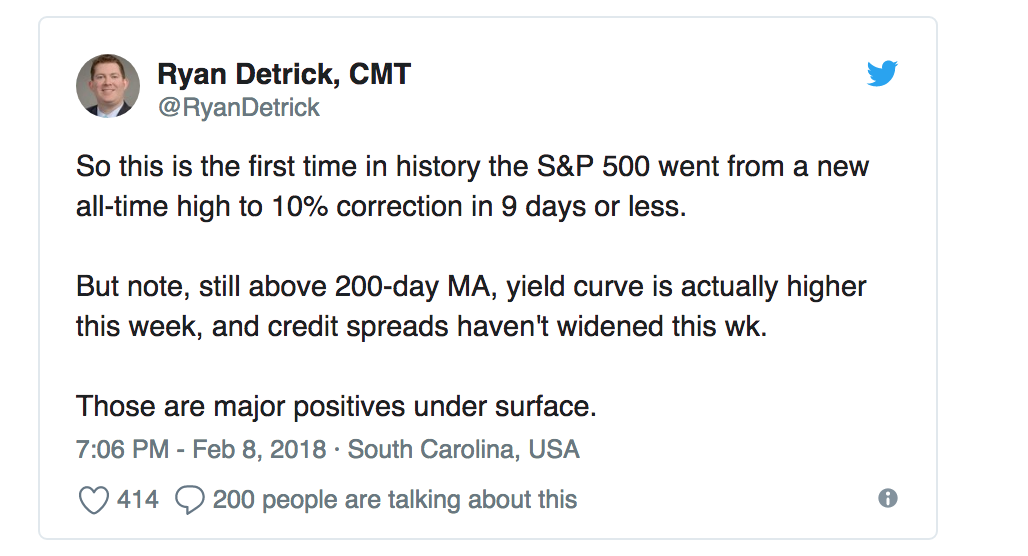1028x556 pixels.
Task: Open the @RyanDetrick handle link
Action: point(239,108)
